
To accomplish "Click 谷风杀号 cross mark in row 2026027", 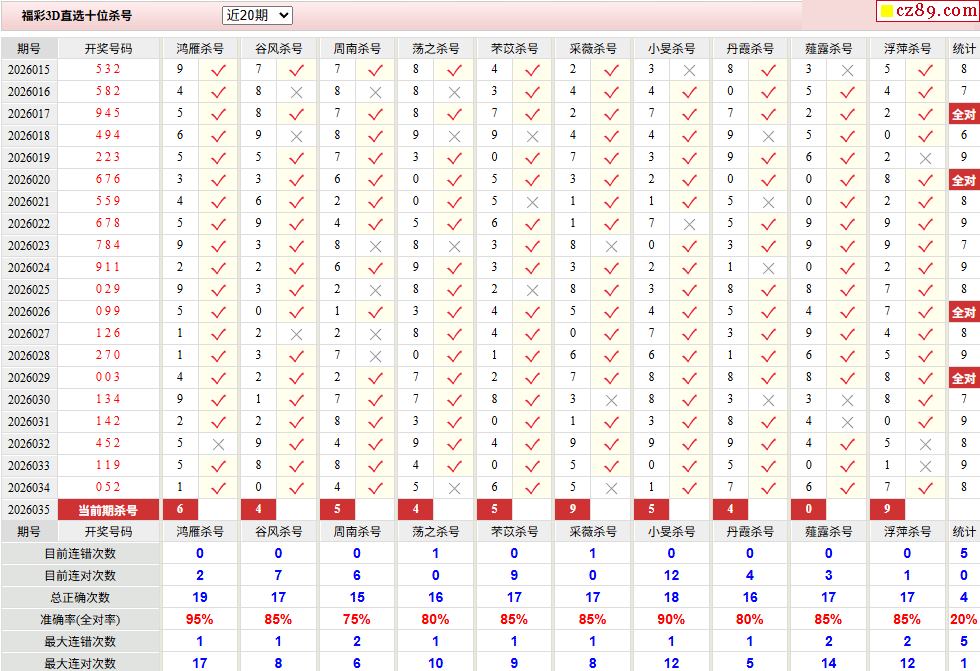I will tap(297, 335).
